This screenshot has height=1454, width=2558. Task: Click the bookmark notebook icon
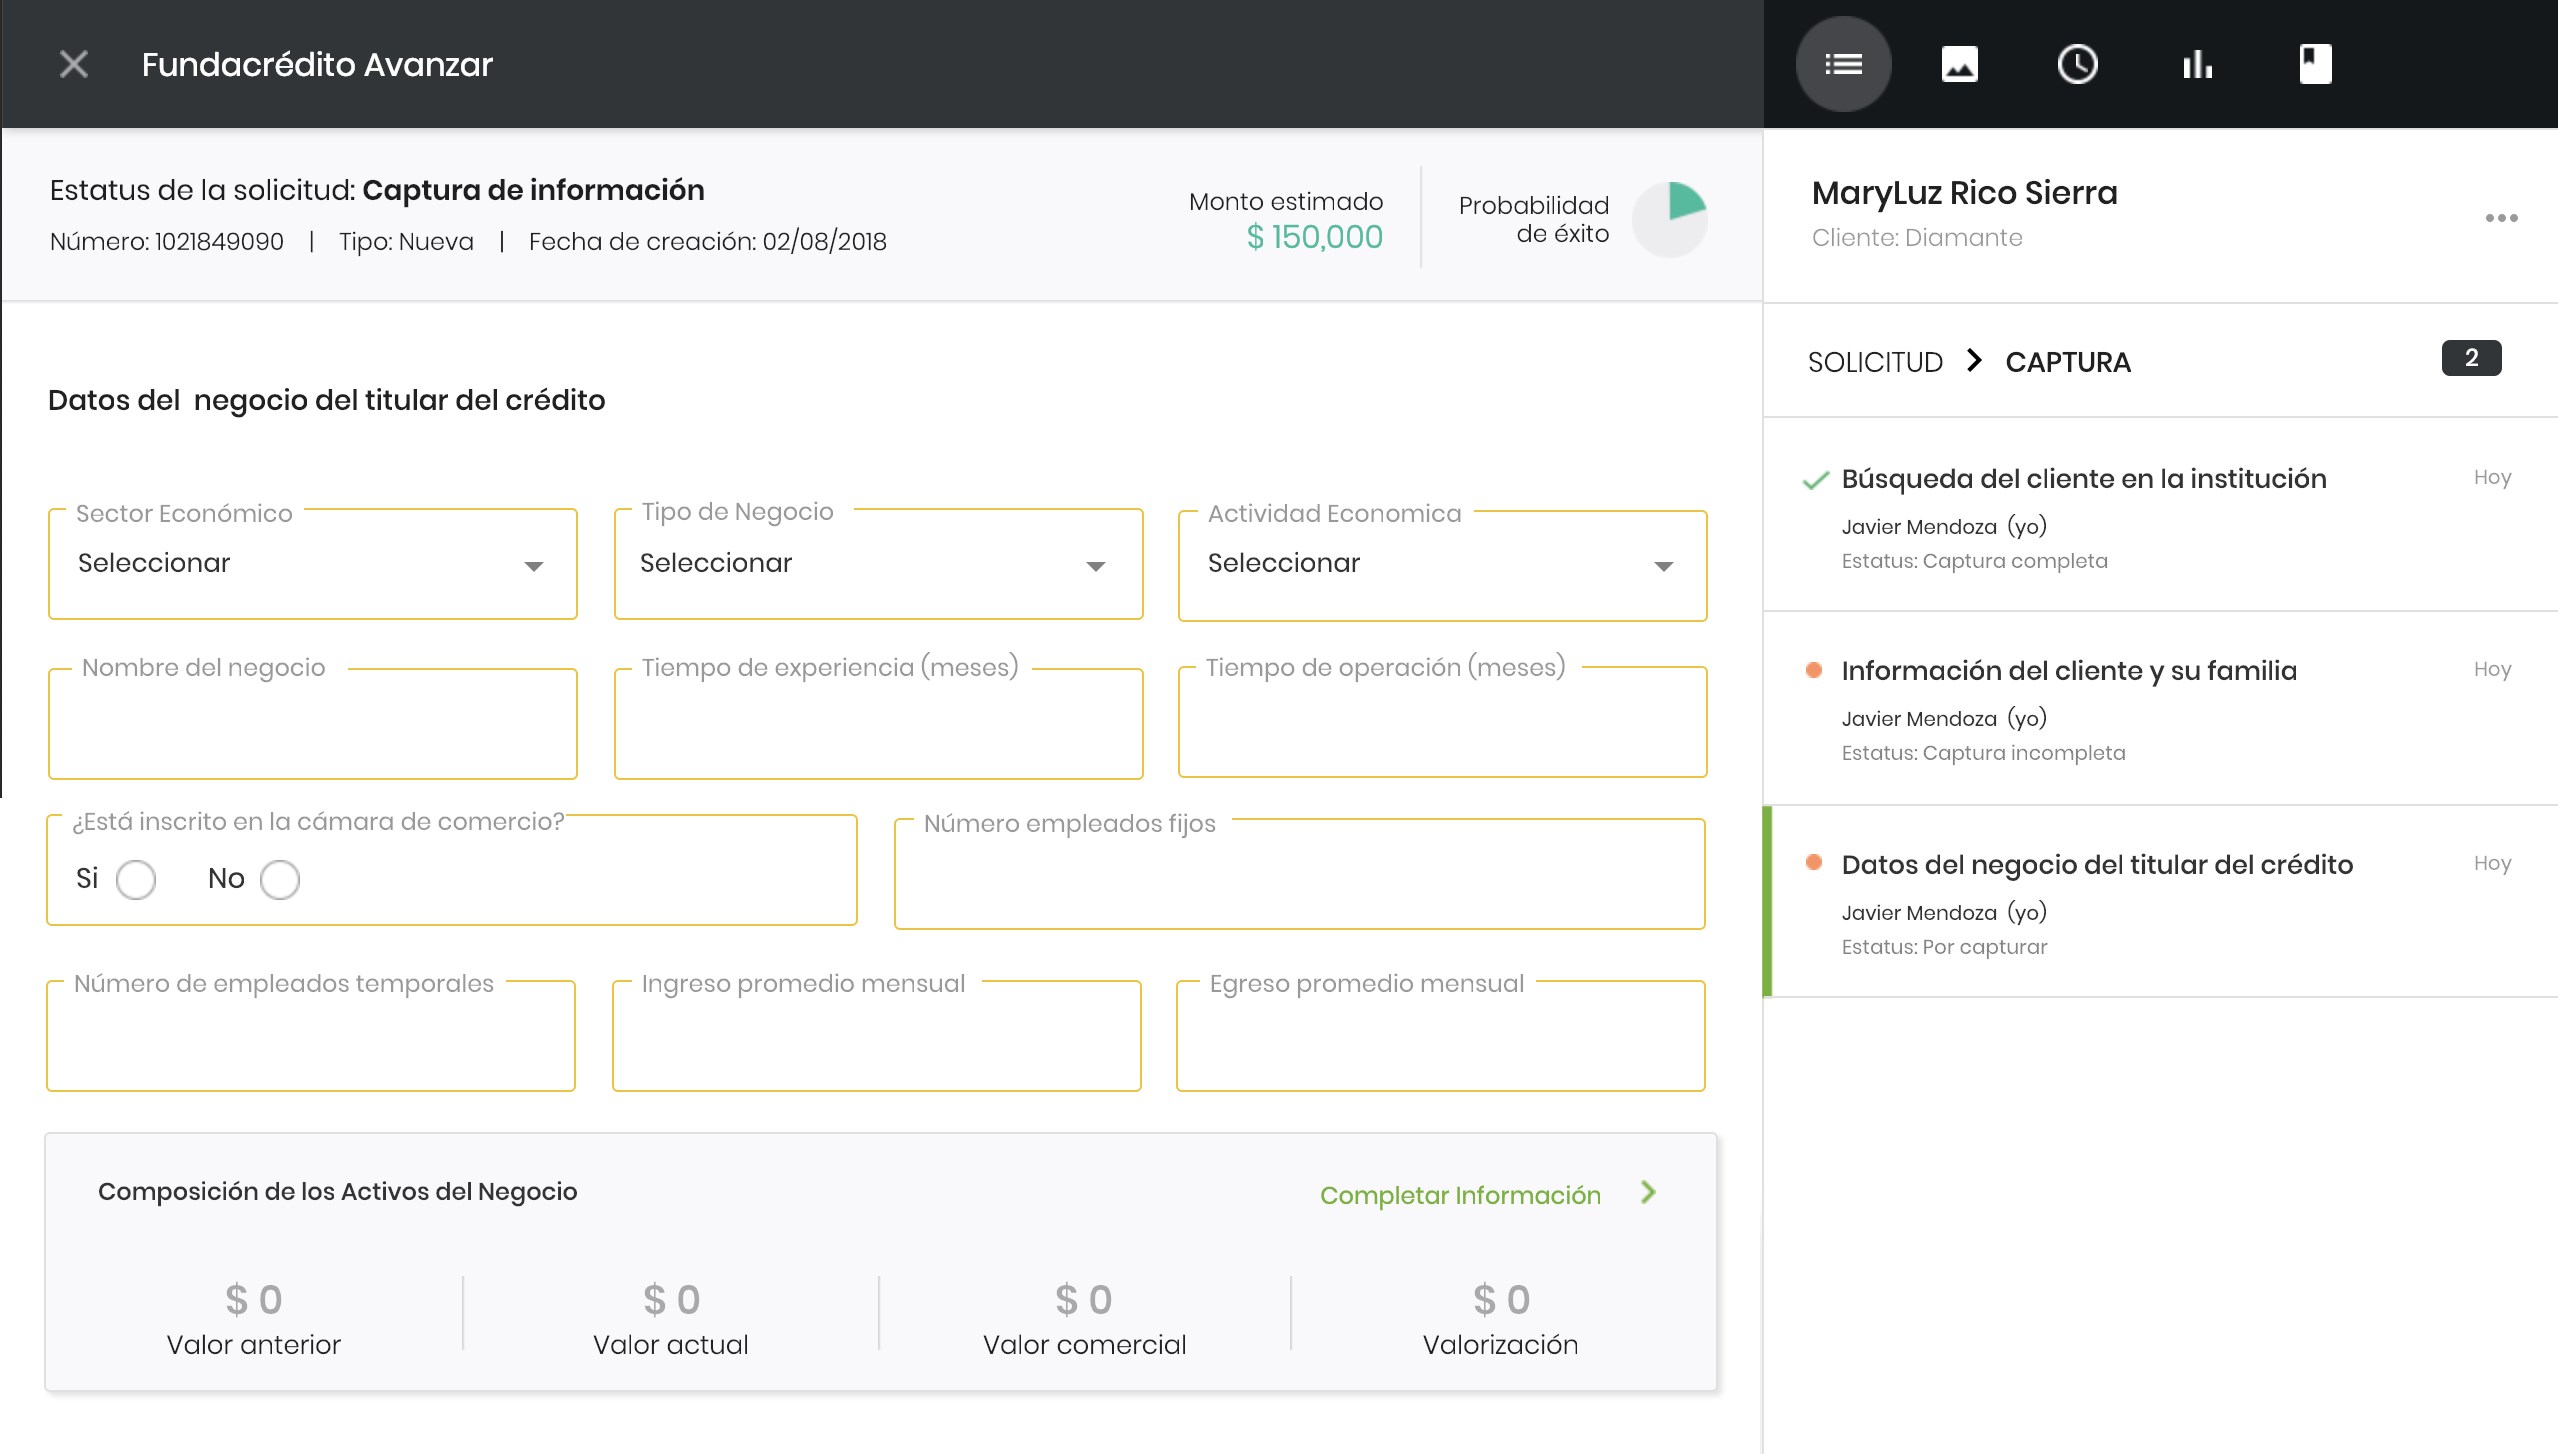click(2315, 65)
